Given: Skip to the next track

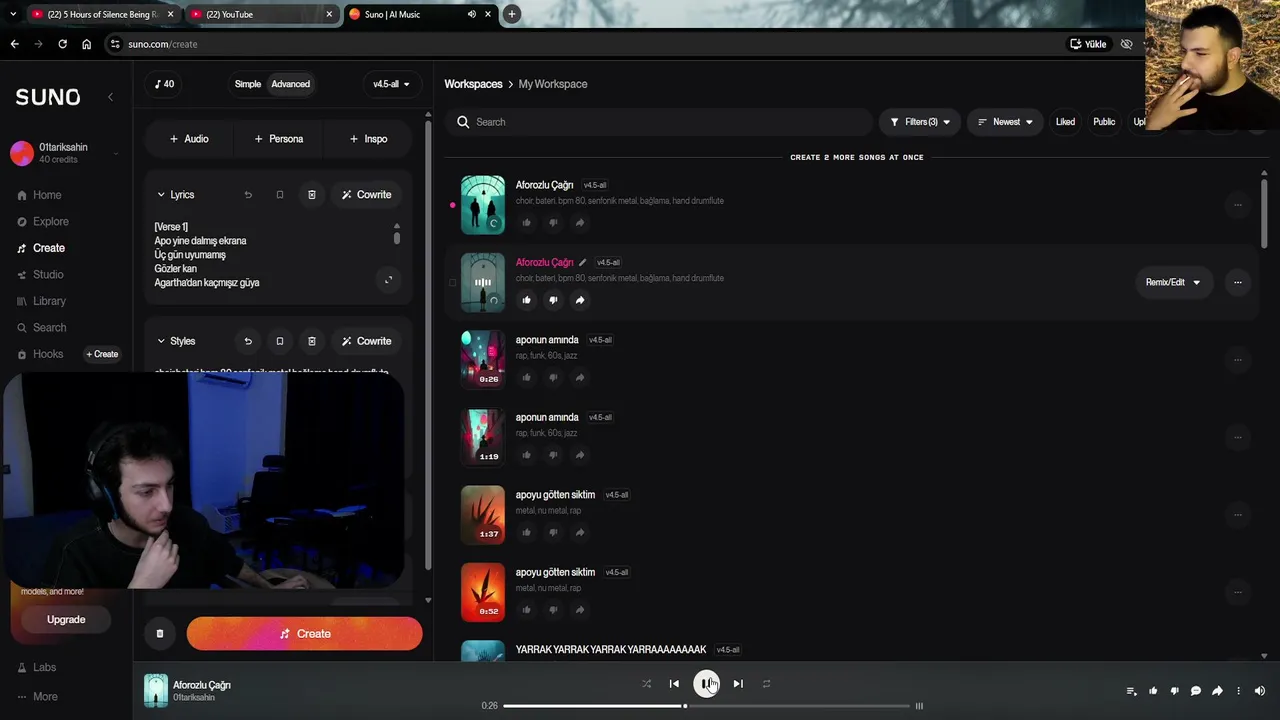Looking at the screenshot, I should pos(738,684).
